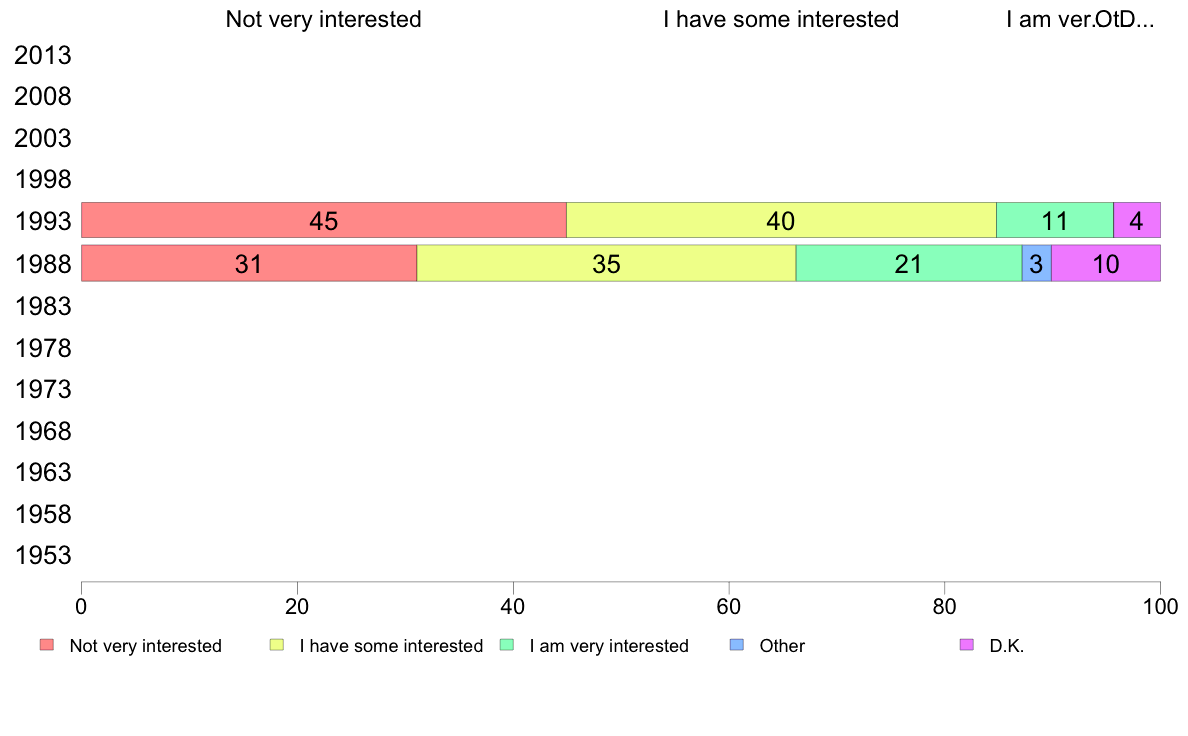Click the blue Other legend swatch

click(x=736, y=645)
